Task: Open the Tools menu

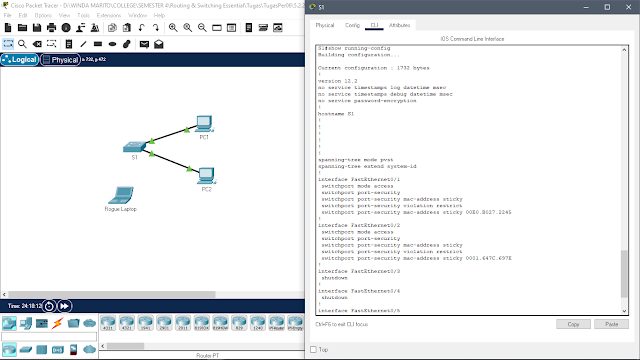Action: click(x=83, y=16)
